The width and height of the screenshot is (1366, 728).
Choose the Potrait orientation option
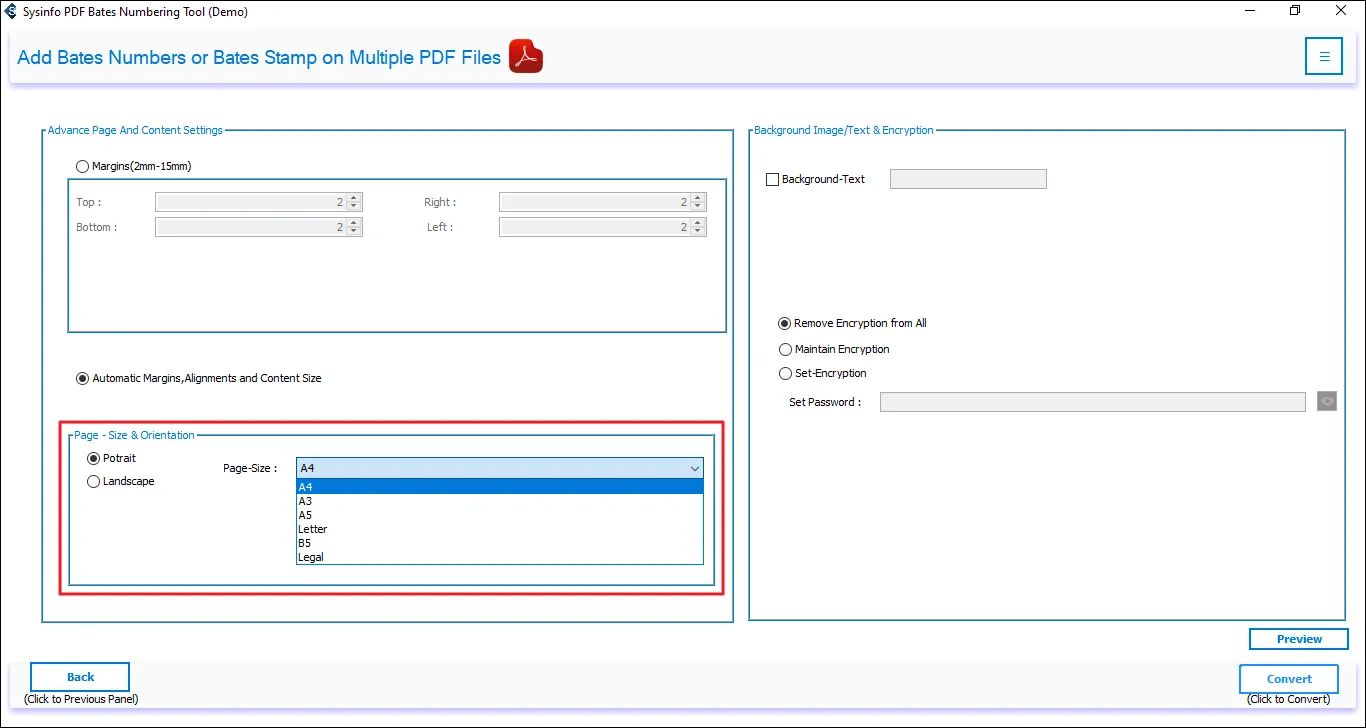coord(94,458)
